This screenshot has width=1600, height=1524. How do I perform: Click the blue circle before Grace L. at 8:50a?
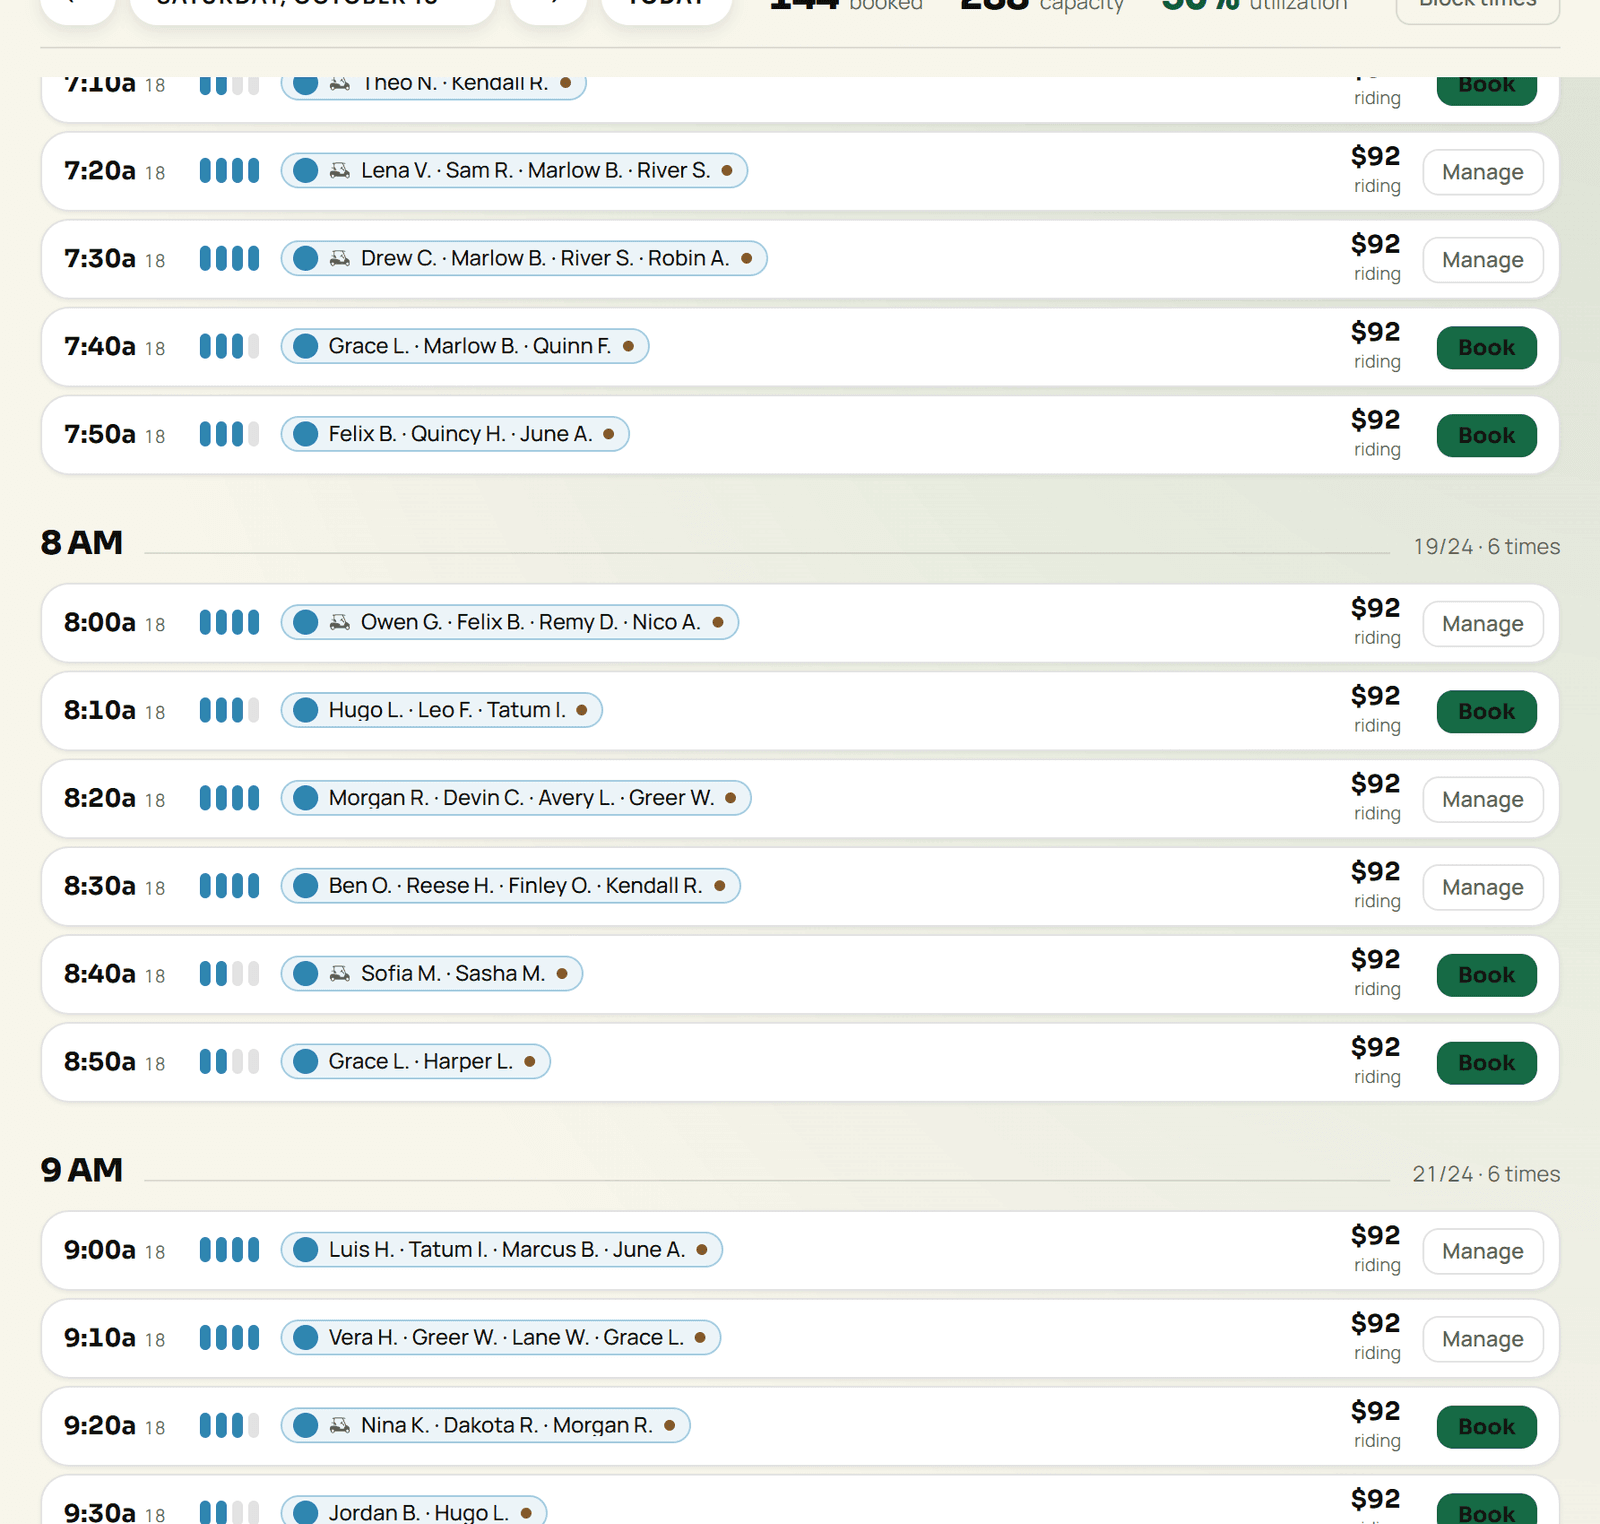point(306,1061)
